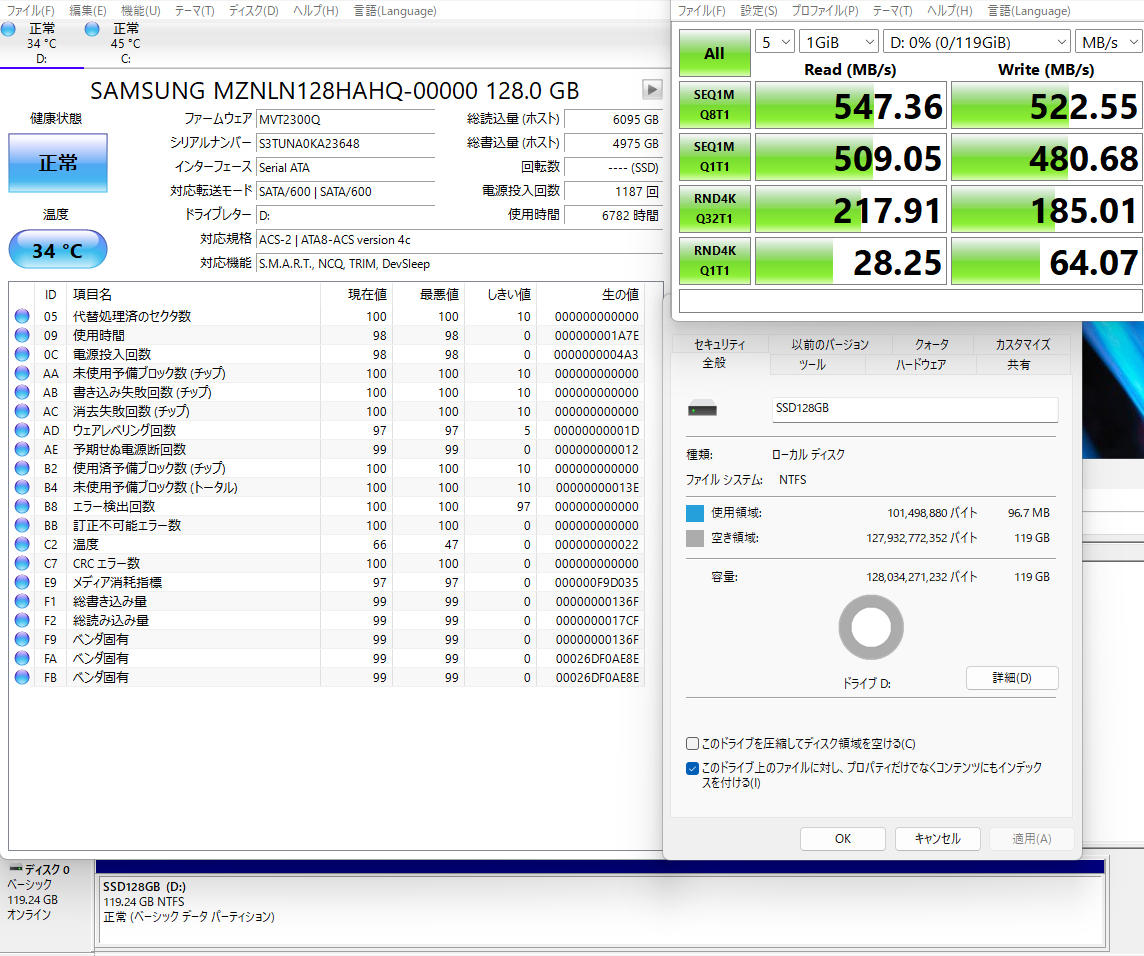Click the drive icon in properties dialog
1144x956 pixels.
703,409
